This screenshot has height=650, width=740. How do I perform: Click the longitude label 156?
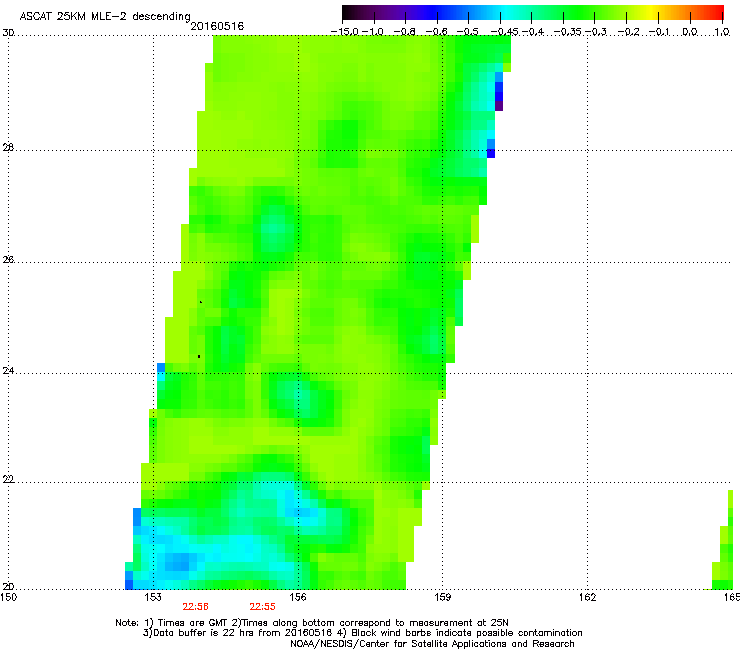tap(298, 597)
